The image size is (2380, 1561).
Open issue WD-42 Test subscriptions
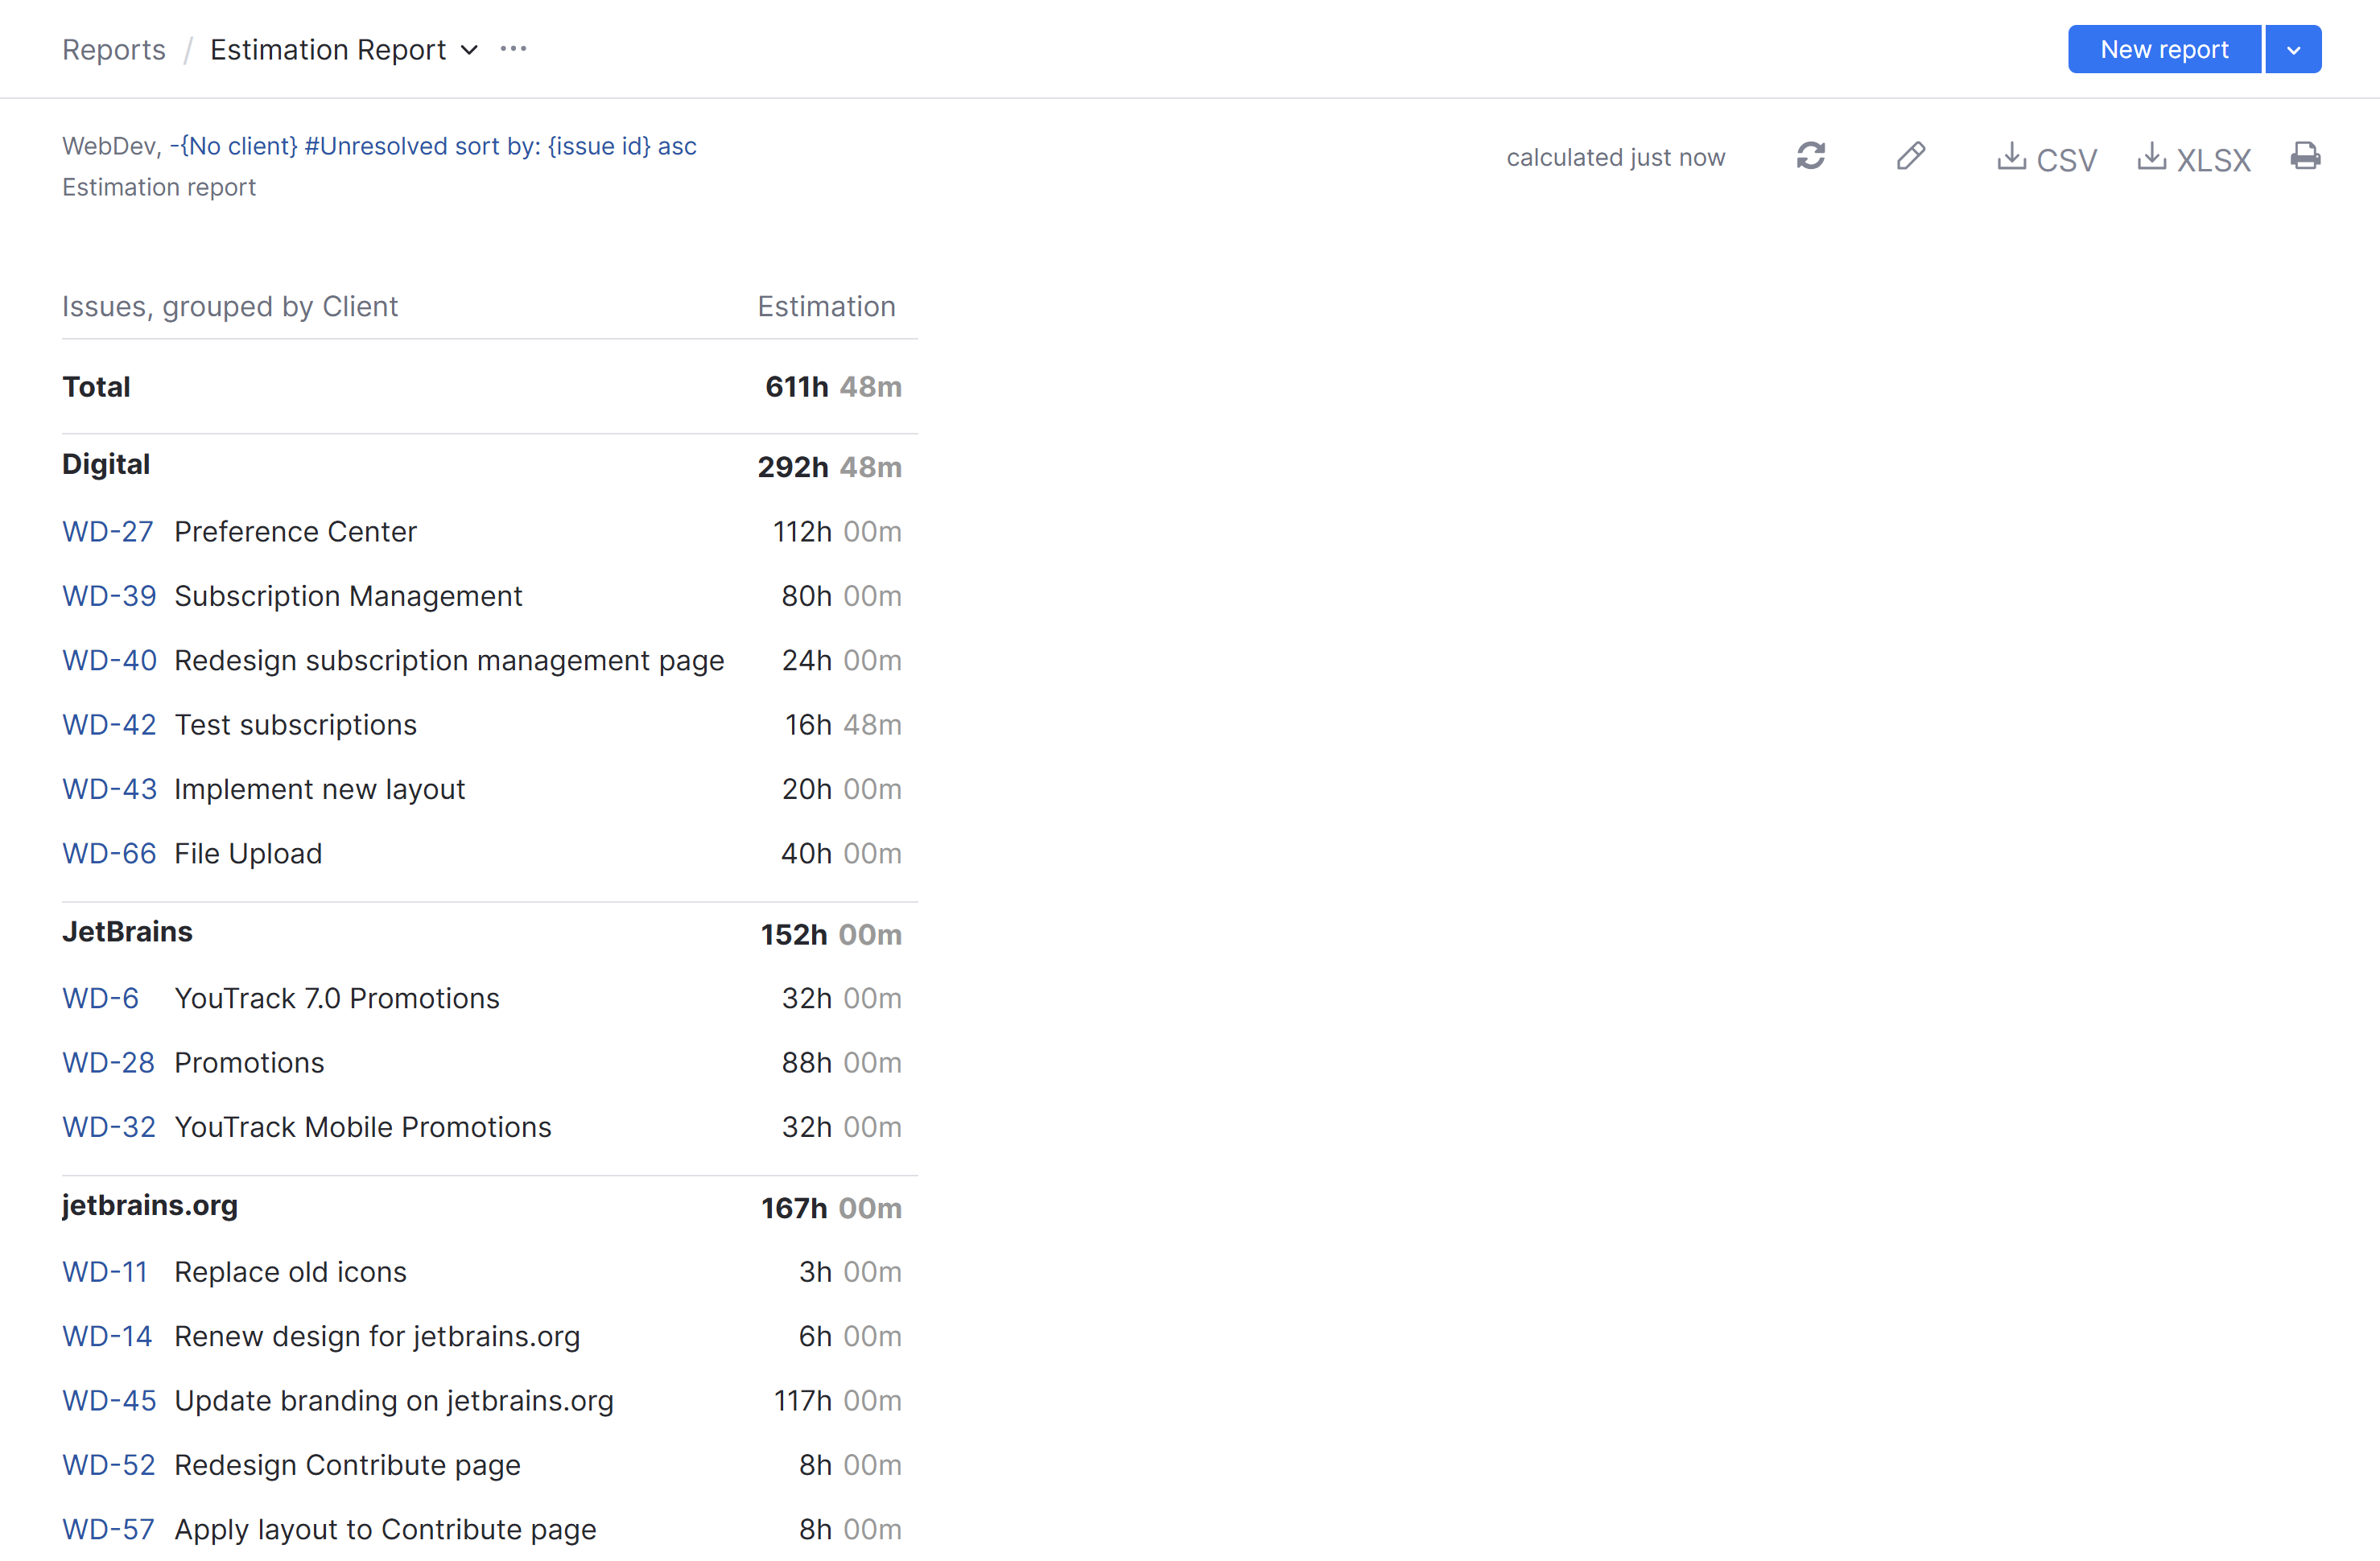[x=109, y=725]
